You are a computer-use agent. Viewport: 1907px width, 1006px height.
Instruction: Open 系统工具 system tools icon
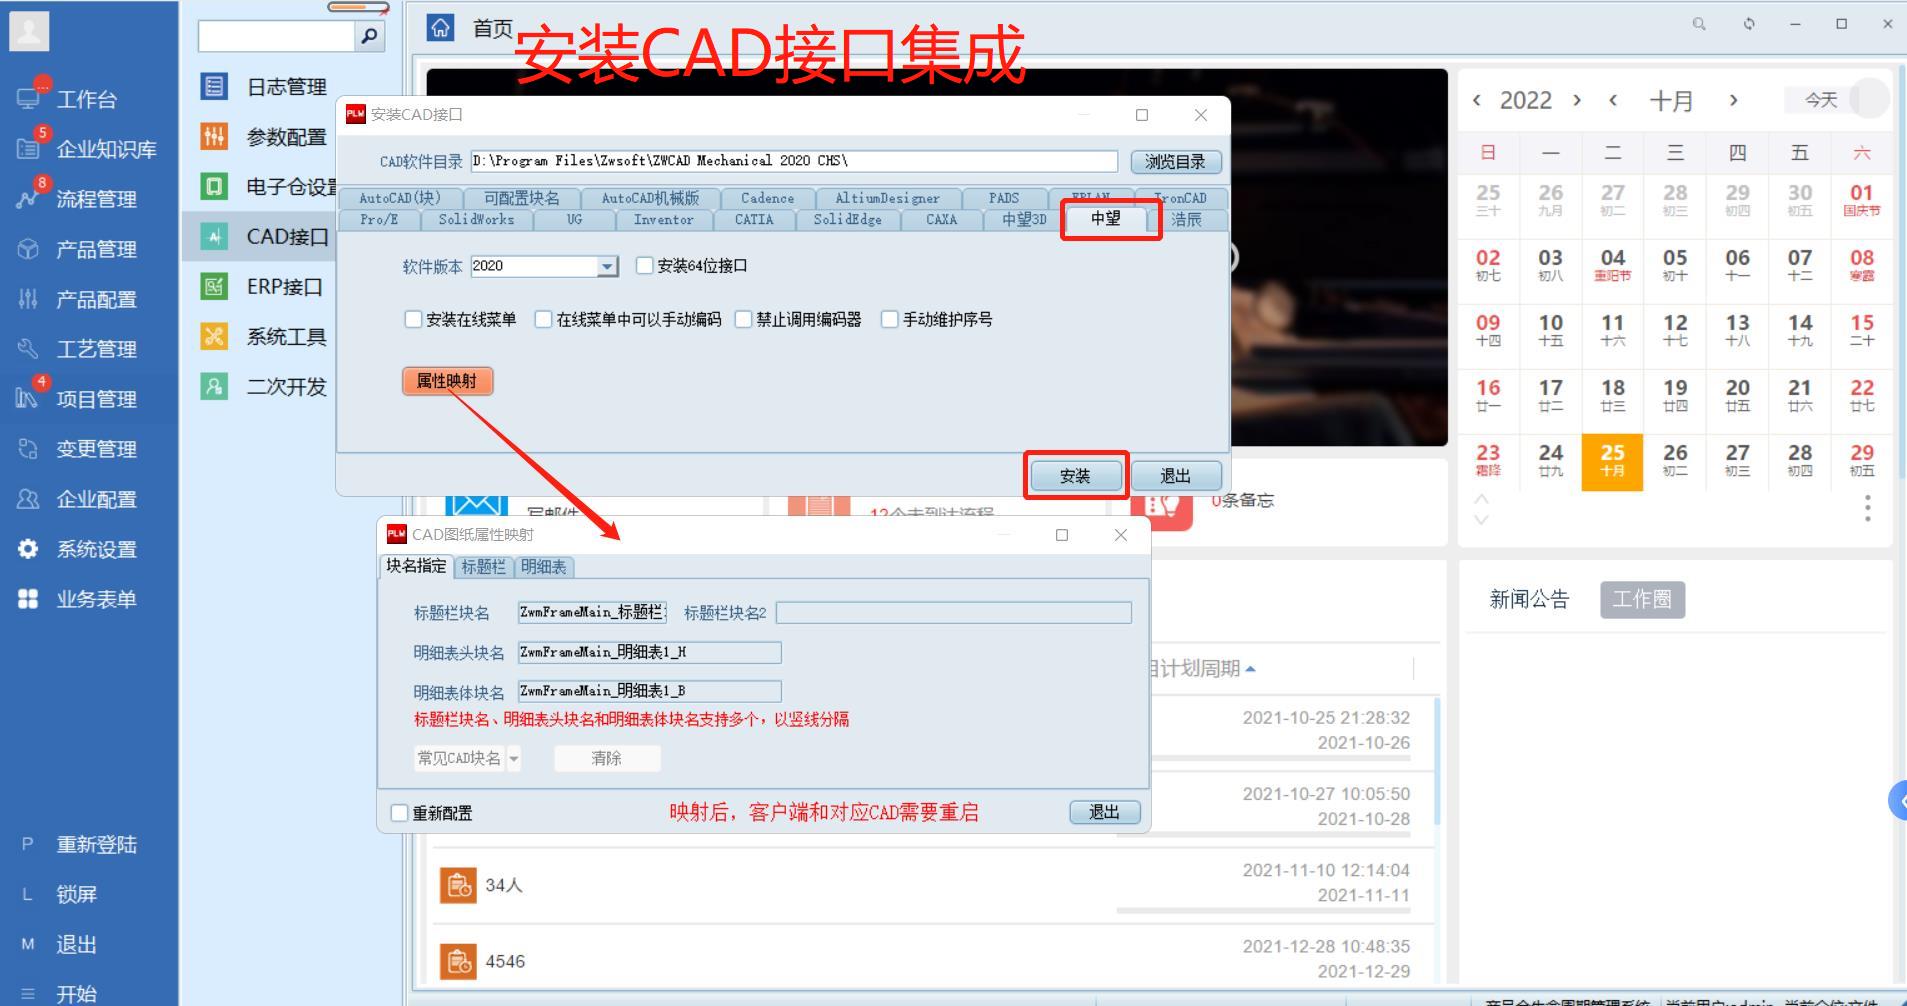pyautogui.click(x=214, y=336)
